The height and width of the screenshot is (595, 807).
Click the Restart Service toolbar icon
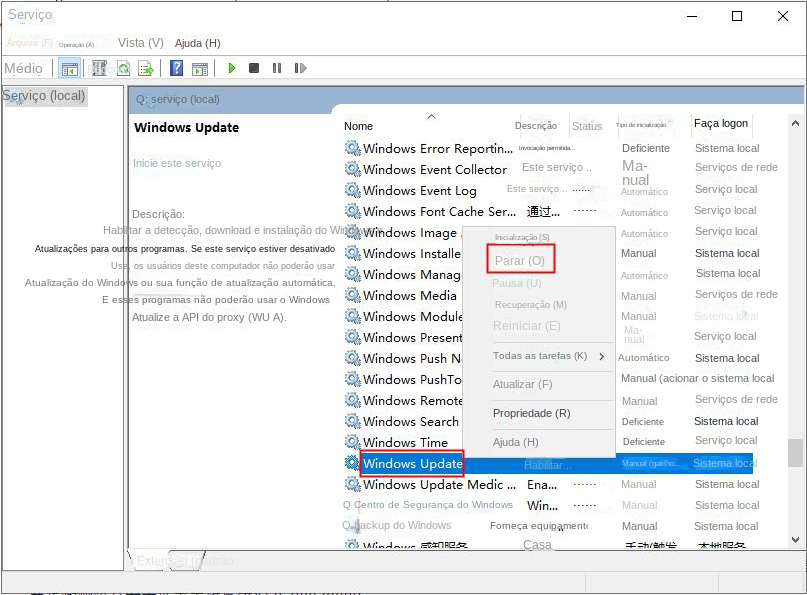coord(300,68)
